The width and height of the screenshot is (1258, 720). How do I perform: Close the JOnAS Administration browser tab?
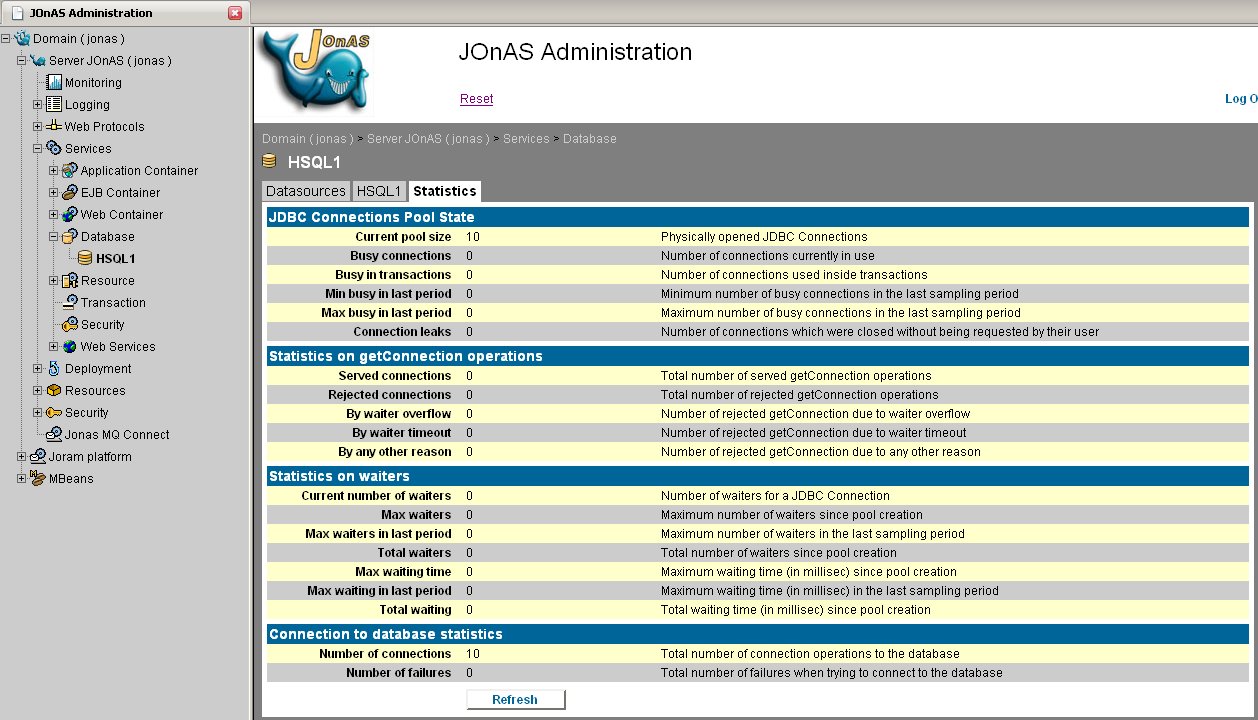(x=235, y=13)
